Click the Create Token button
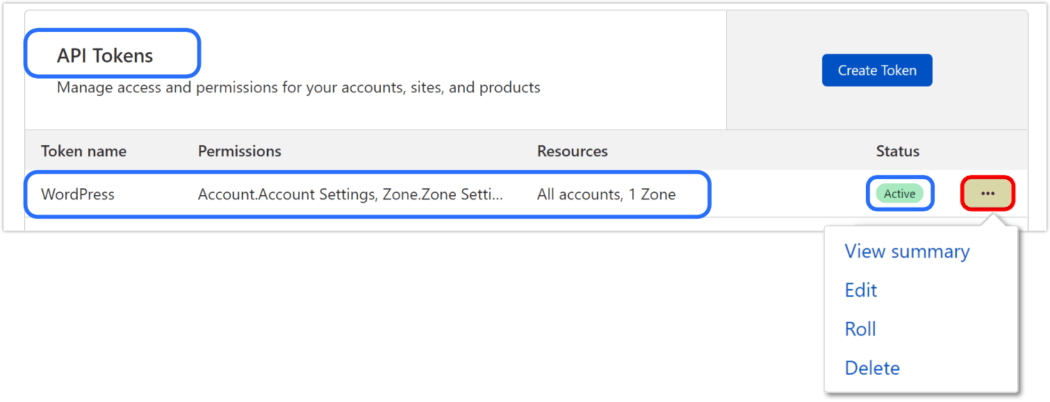Screen dimensions: 1050x402 877,70
